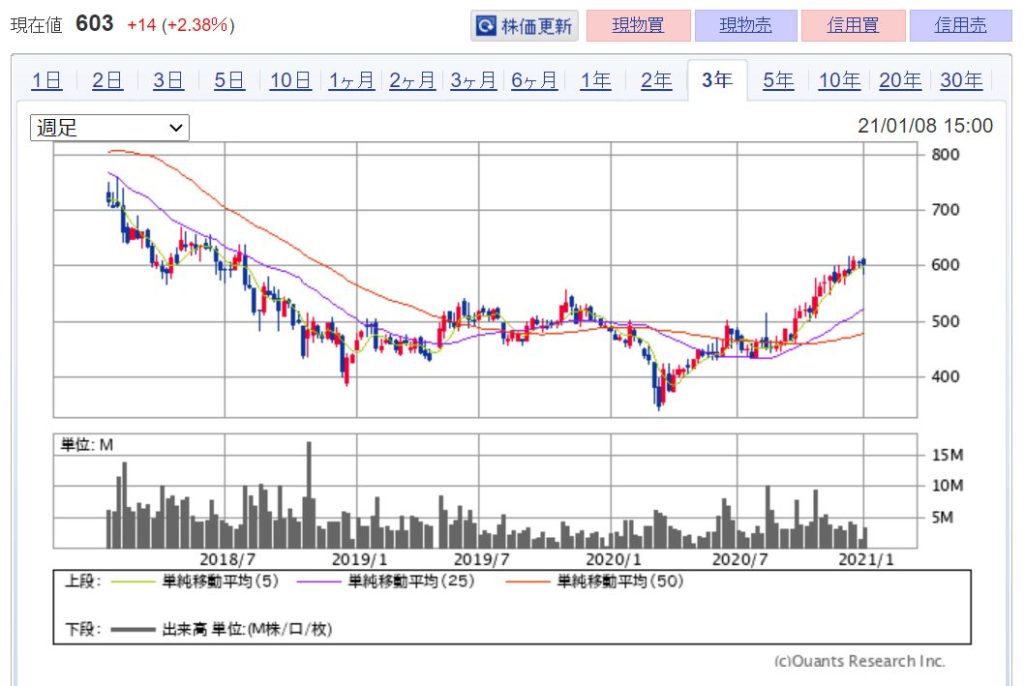Switch chart to 3ヶ月 range
Image resolution: width=1024 pixels, height=686 pixels.
point(473,80)
